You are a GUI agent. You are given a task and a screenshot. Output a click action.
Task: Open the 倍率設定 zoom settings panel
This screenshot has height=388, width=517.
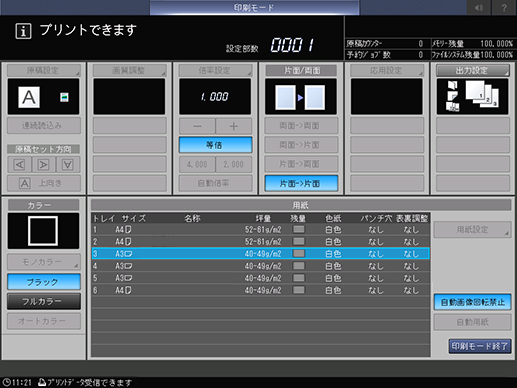215,71
